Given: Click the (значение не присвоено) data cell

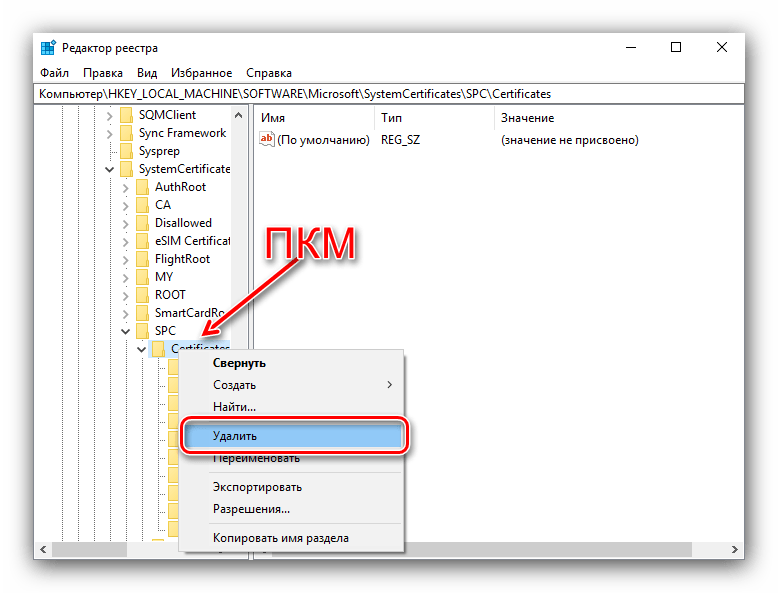Looking at the screenshot, I should coord(570,140).
